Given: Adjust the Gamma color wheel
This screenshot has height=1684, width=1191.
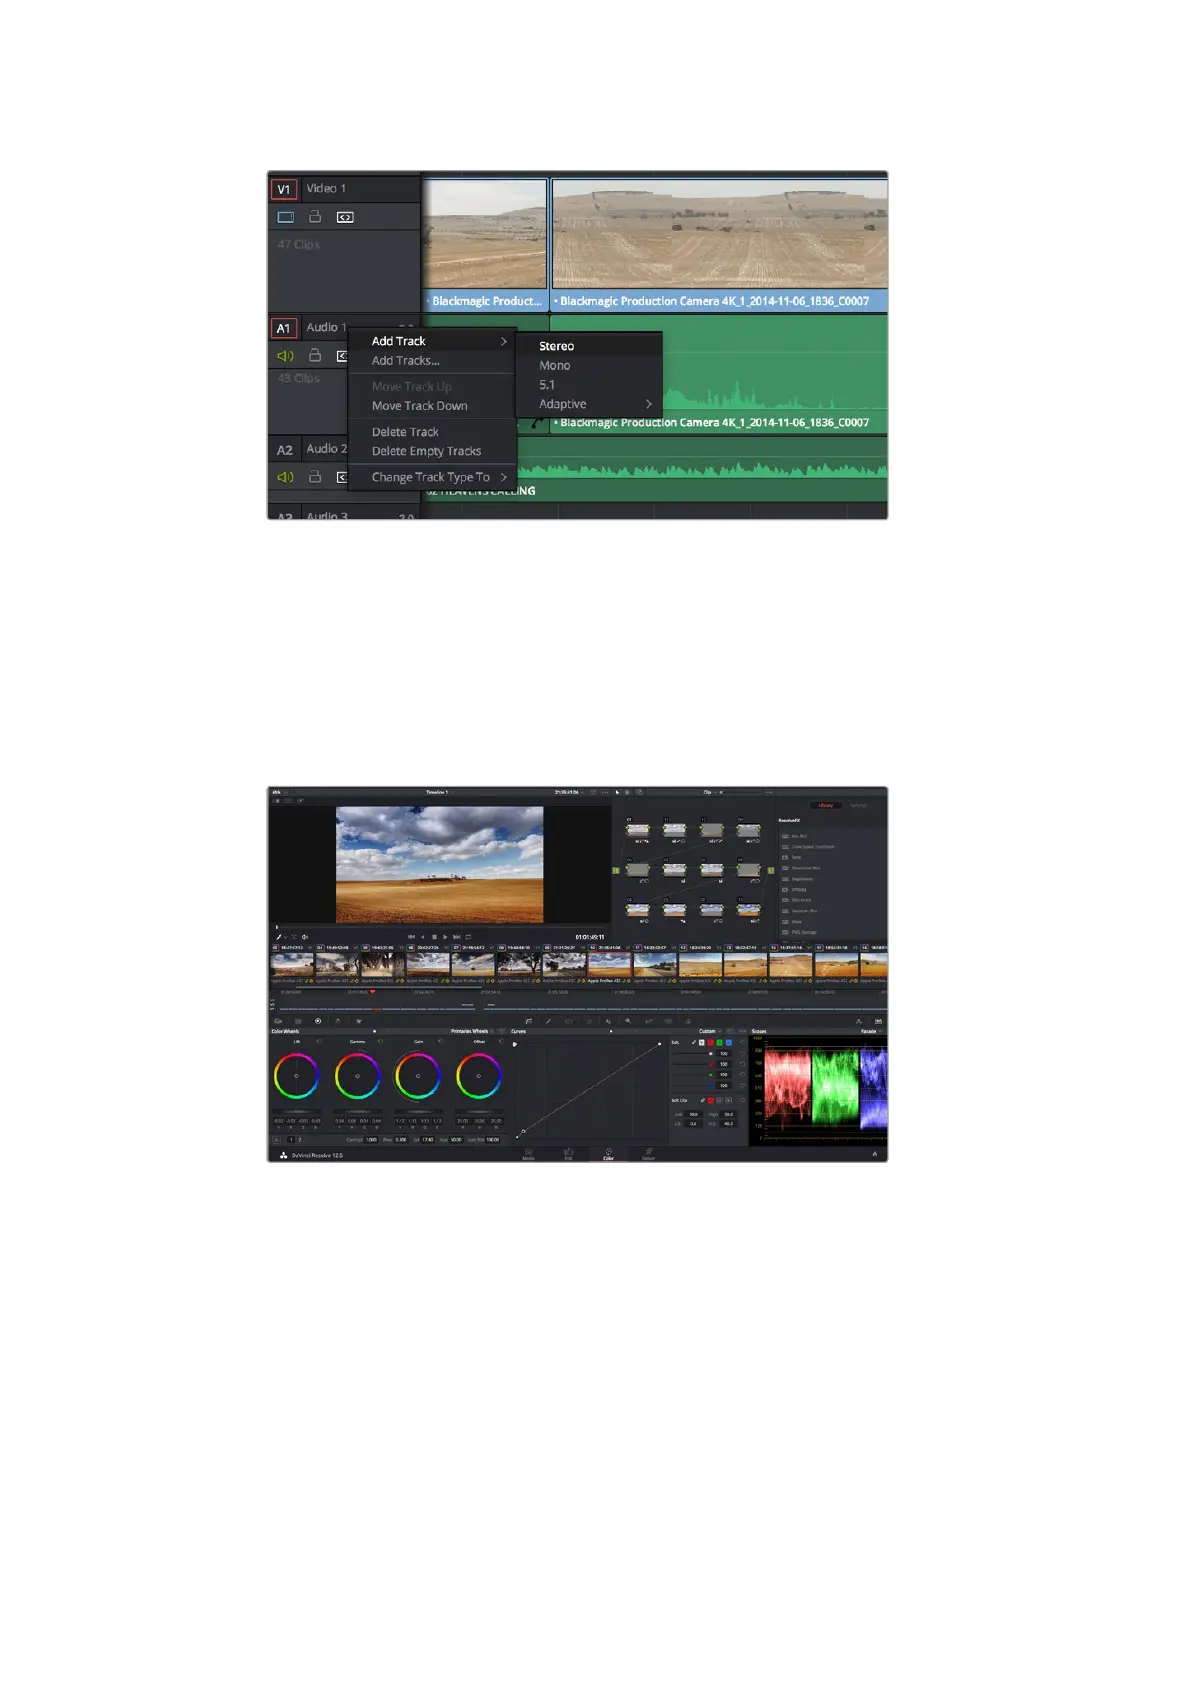Looking at the screenshot, I should tap(357, 1077).
